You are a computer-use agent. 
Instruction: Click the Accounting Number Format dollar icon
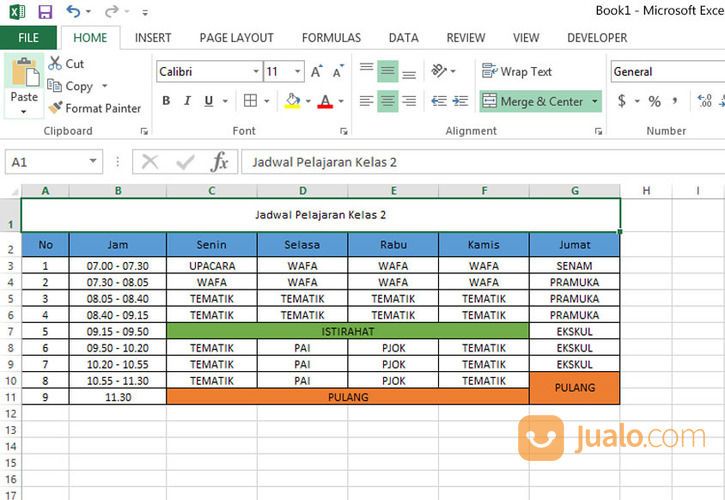pyautogui.click(x=622, y=101)
